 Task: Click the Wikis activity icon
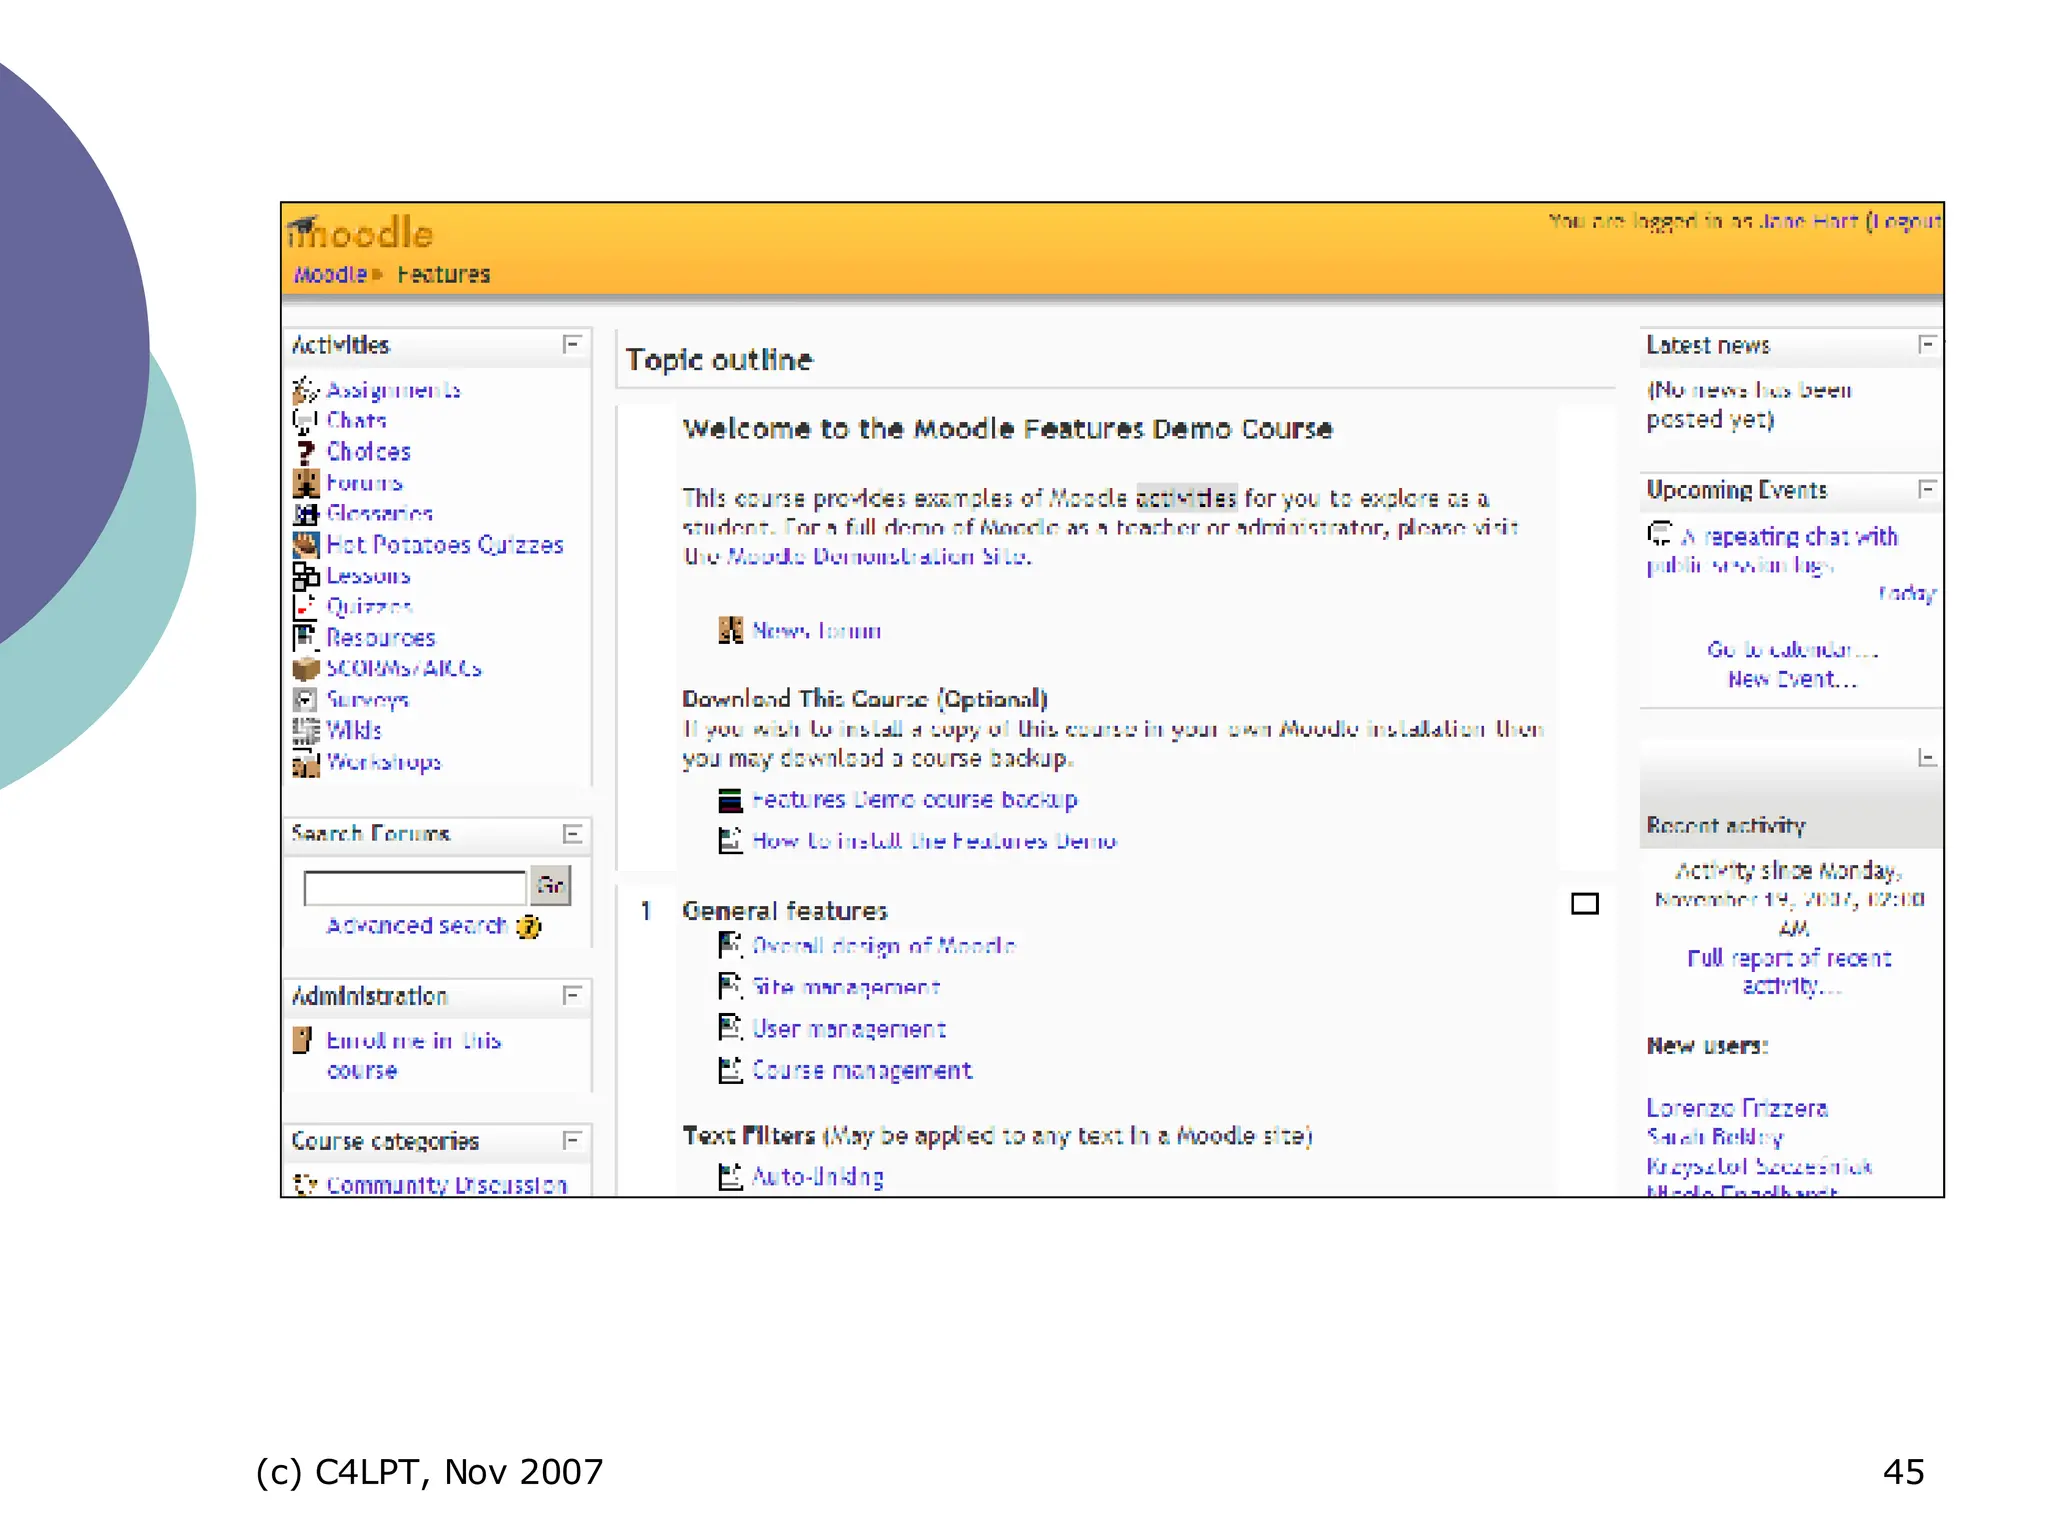click(305, 731)
